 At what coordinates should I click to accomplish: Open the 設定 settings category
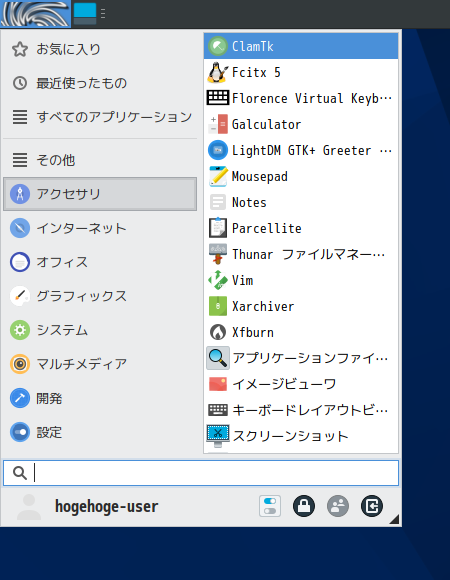coord(100,432)
